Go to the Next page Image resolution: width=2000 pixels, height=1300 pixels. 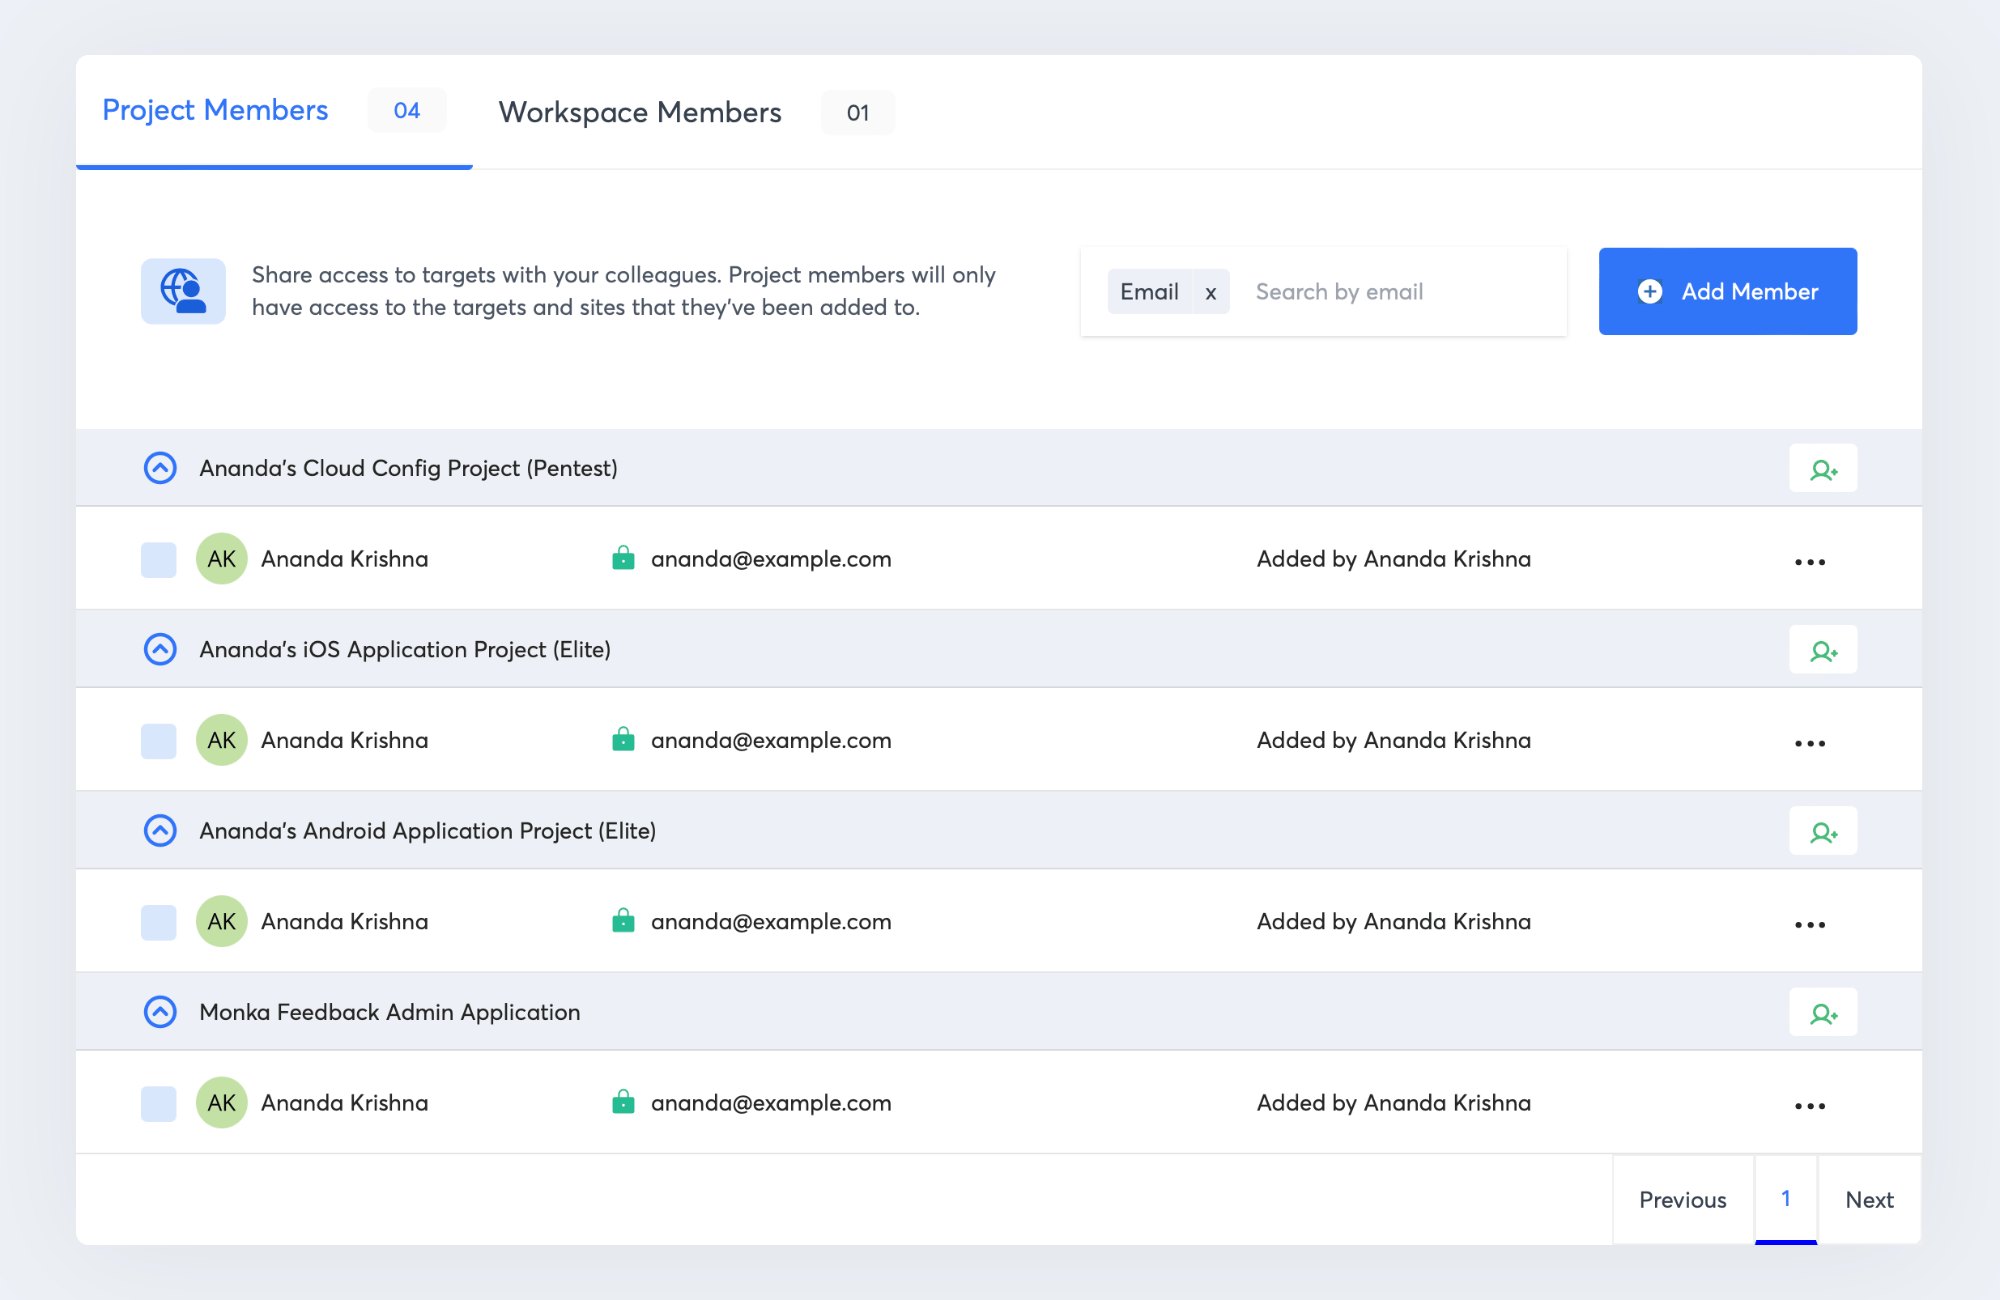pyautogui.click(x=1869, y=1200)
